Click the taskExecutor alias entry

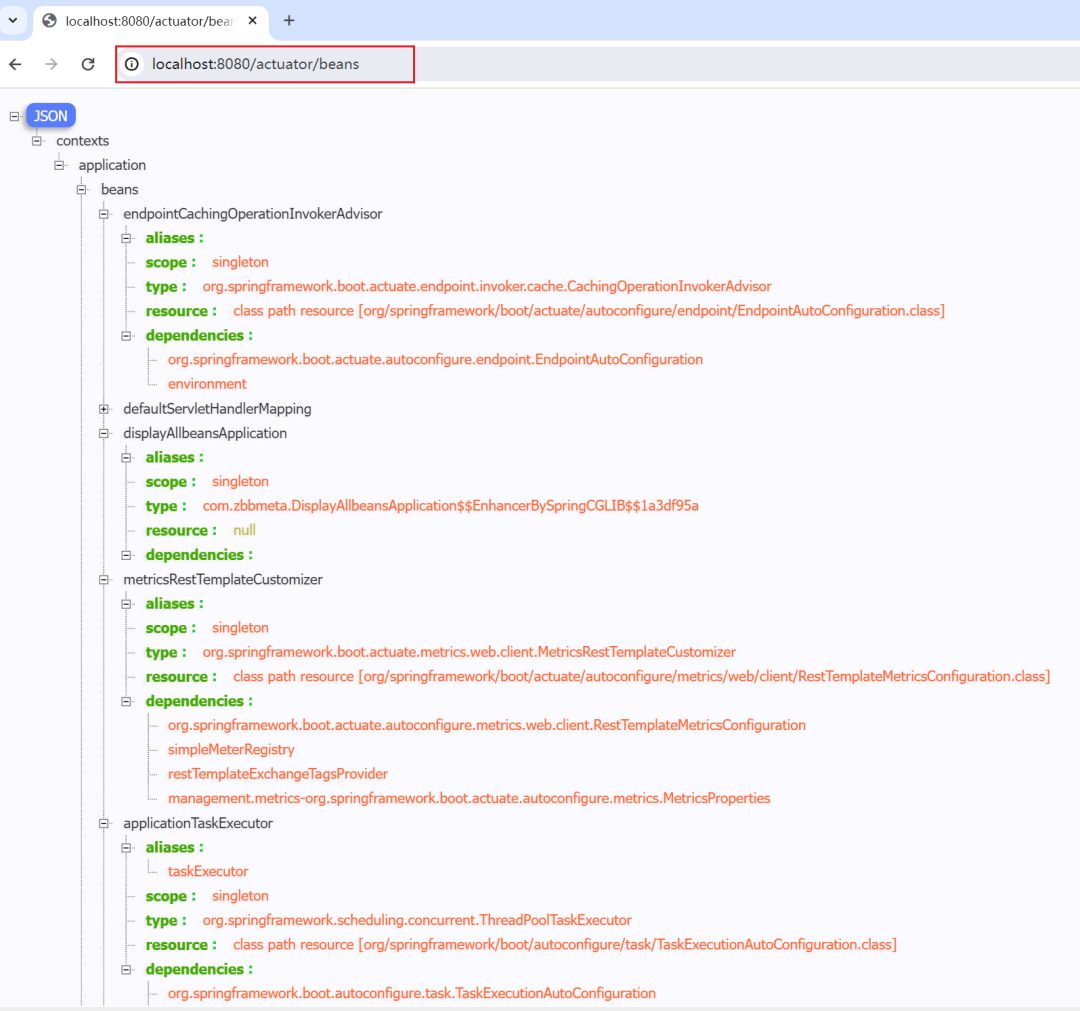pyautogui.click(x=208, y=872)
